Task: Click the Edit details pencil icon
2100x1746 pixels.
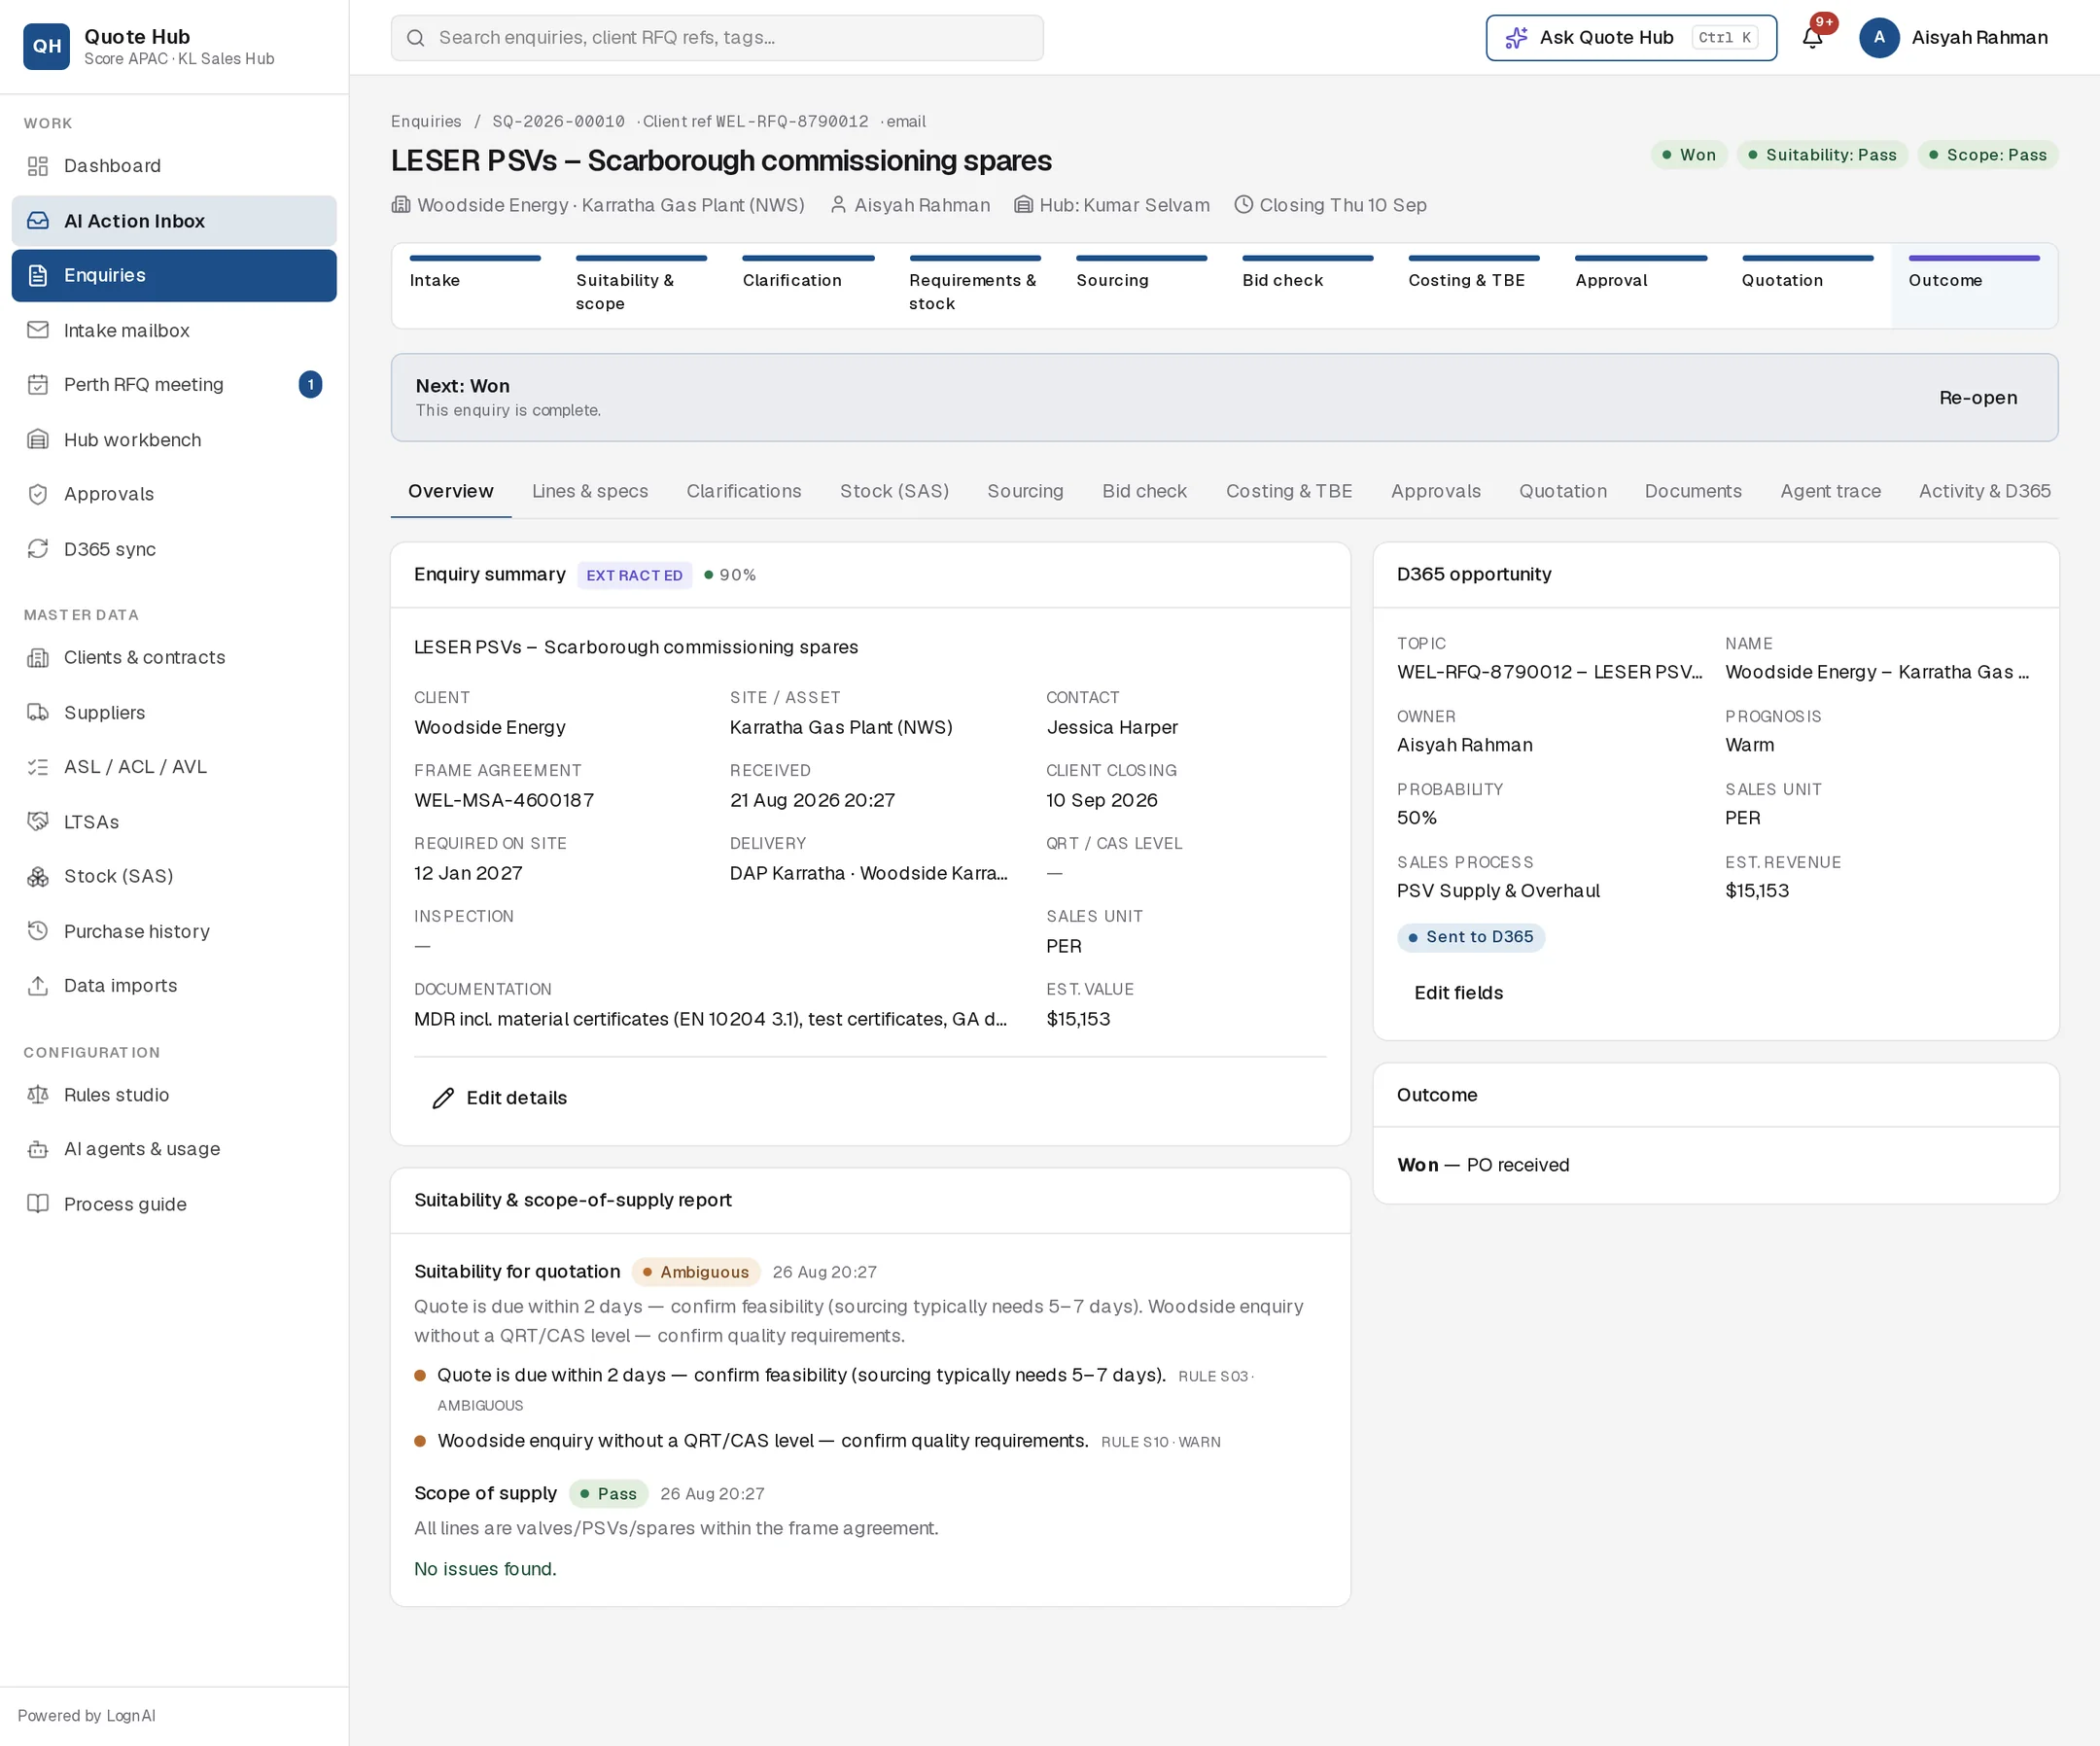Action: point(443,1098)
